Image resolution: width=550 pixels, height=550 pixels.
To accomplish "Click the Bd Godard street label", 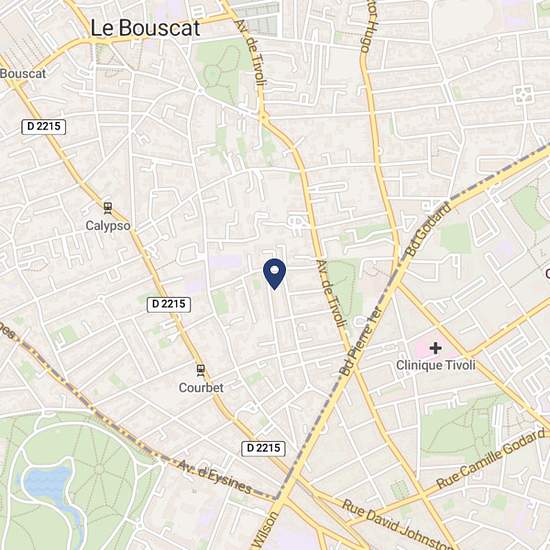I will [428, 229].
